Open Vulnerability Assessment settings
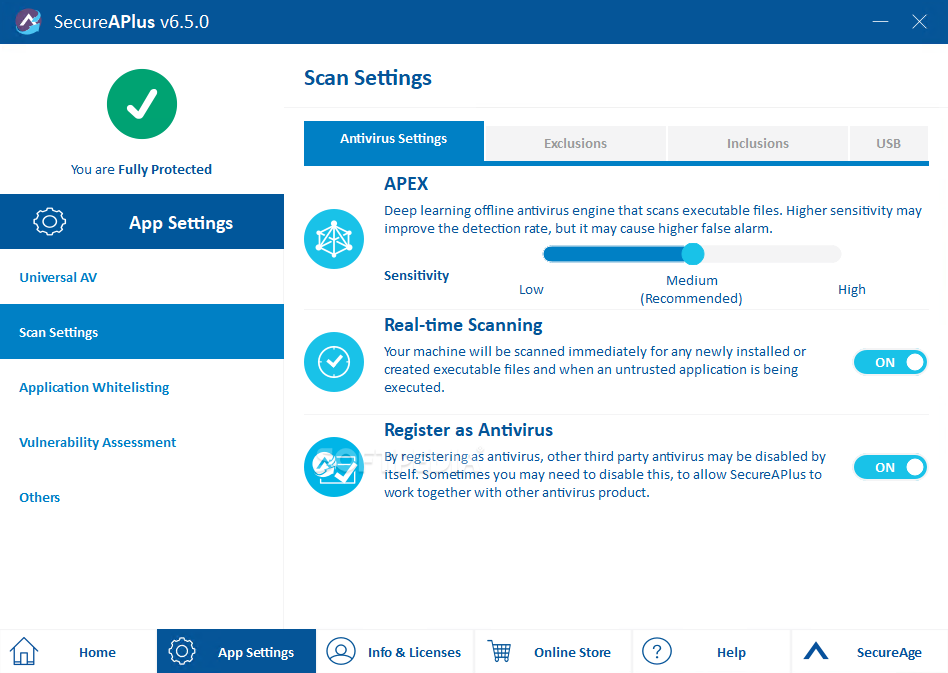The height and width of the screenshot is (673, 948). pyautogui.click(x=142, y=442)
